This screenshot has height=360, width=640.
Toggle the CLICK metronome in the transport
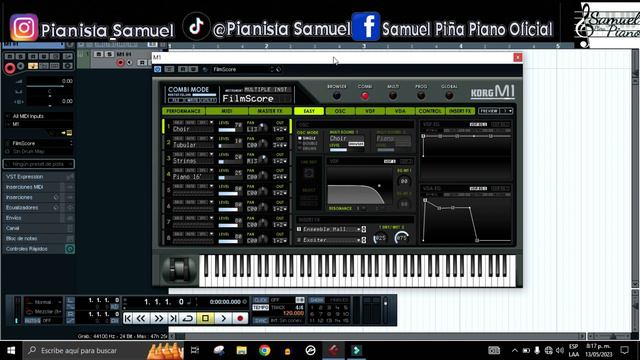pos(260,300)
